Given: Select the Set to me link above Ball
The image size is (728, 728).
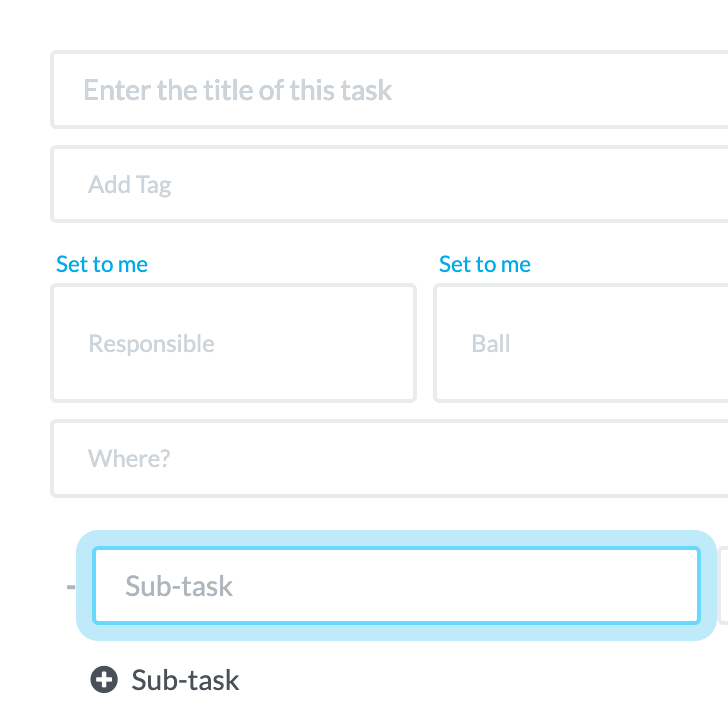Looking at the screenshot, I should [x=485, y=264].
